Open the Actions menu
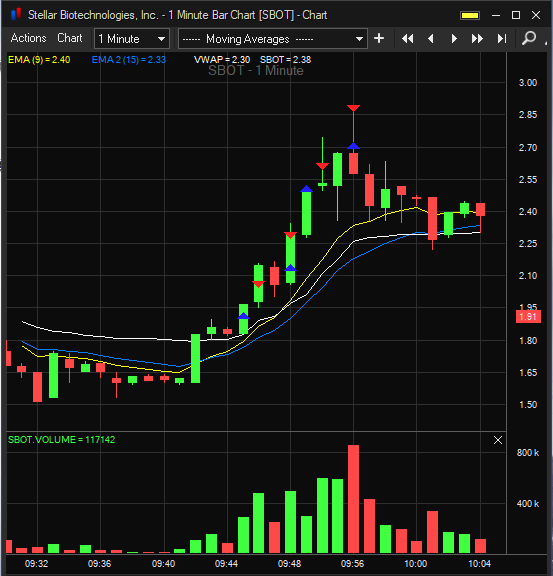The width and height of the screenshot is (553, 576). point(28,38)
